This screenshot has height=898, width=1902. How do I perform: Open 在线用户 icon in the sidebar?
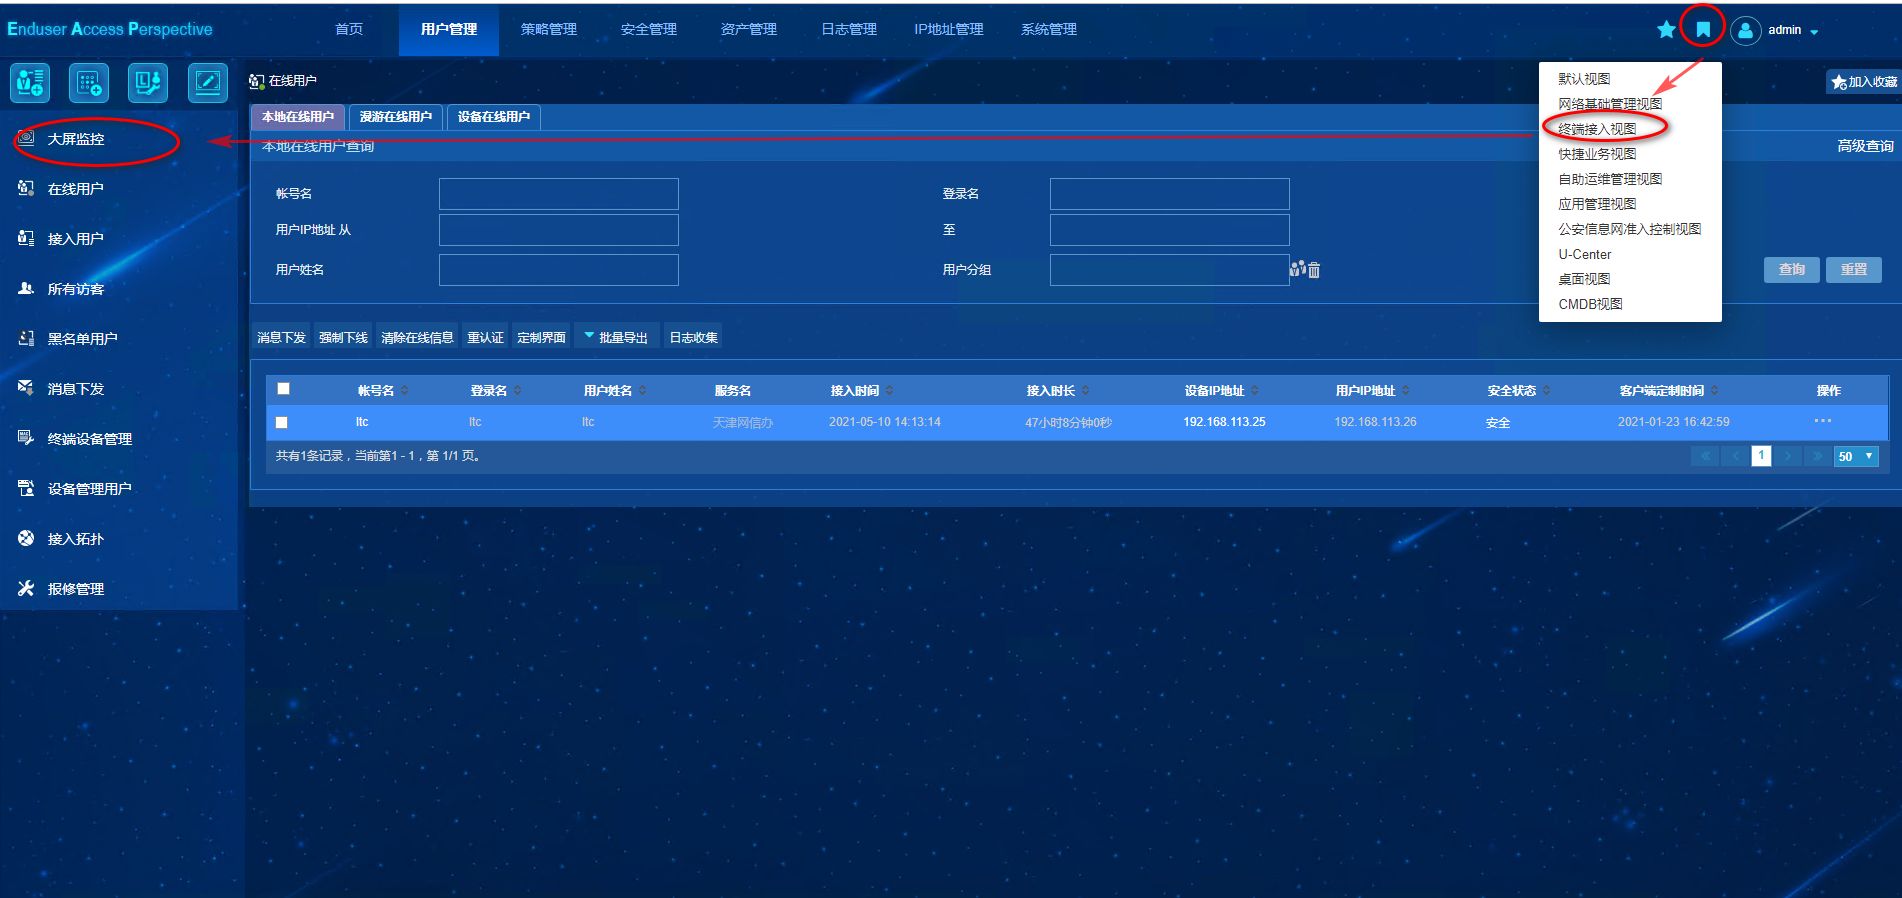pyautogui.click(x=27, y=188)
